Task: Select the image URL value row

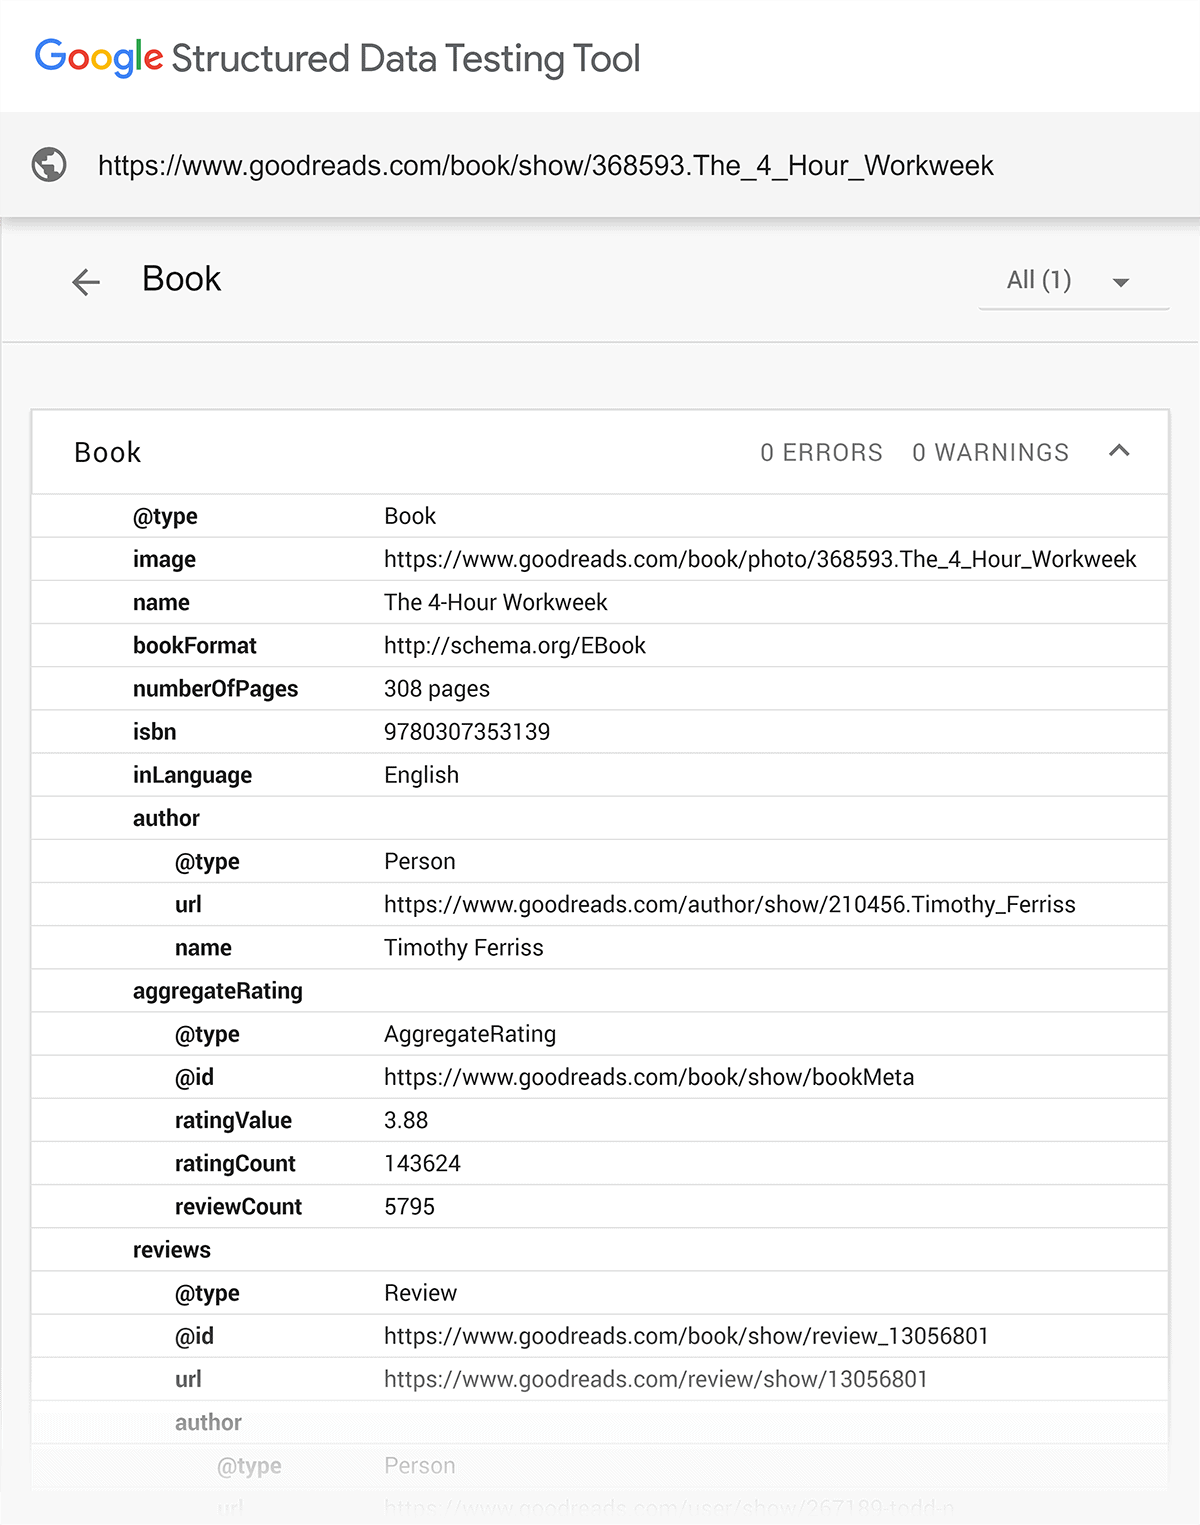Action: 760,559
